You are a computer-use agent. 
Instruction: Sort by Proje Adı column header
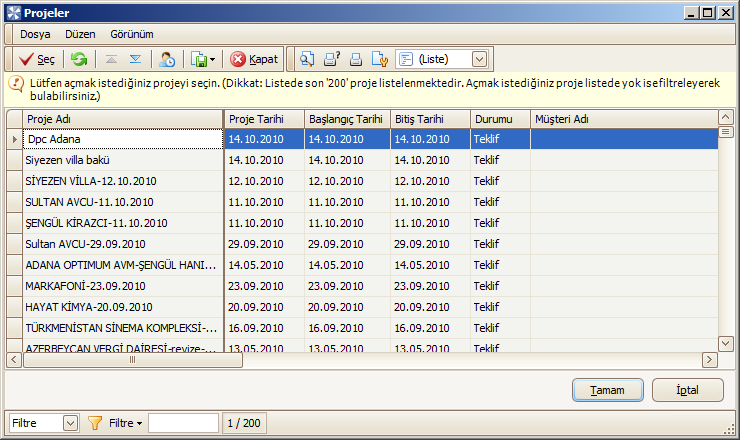123,119
